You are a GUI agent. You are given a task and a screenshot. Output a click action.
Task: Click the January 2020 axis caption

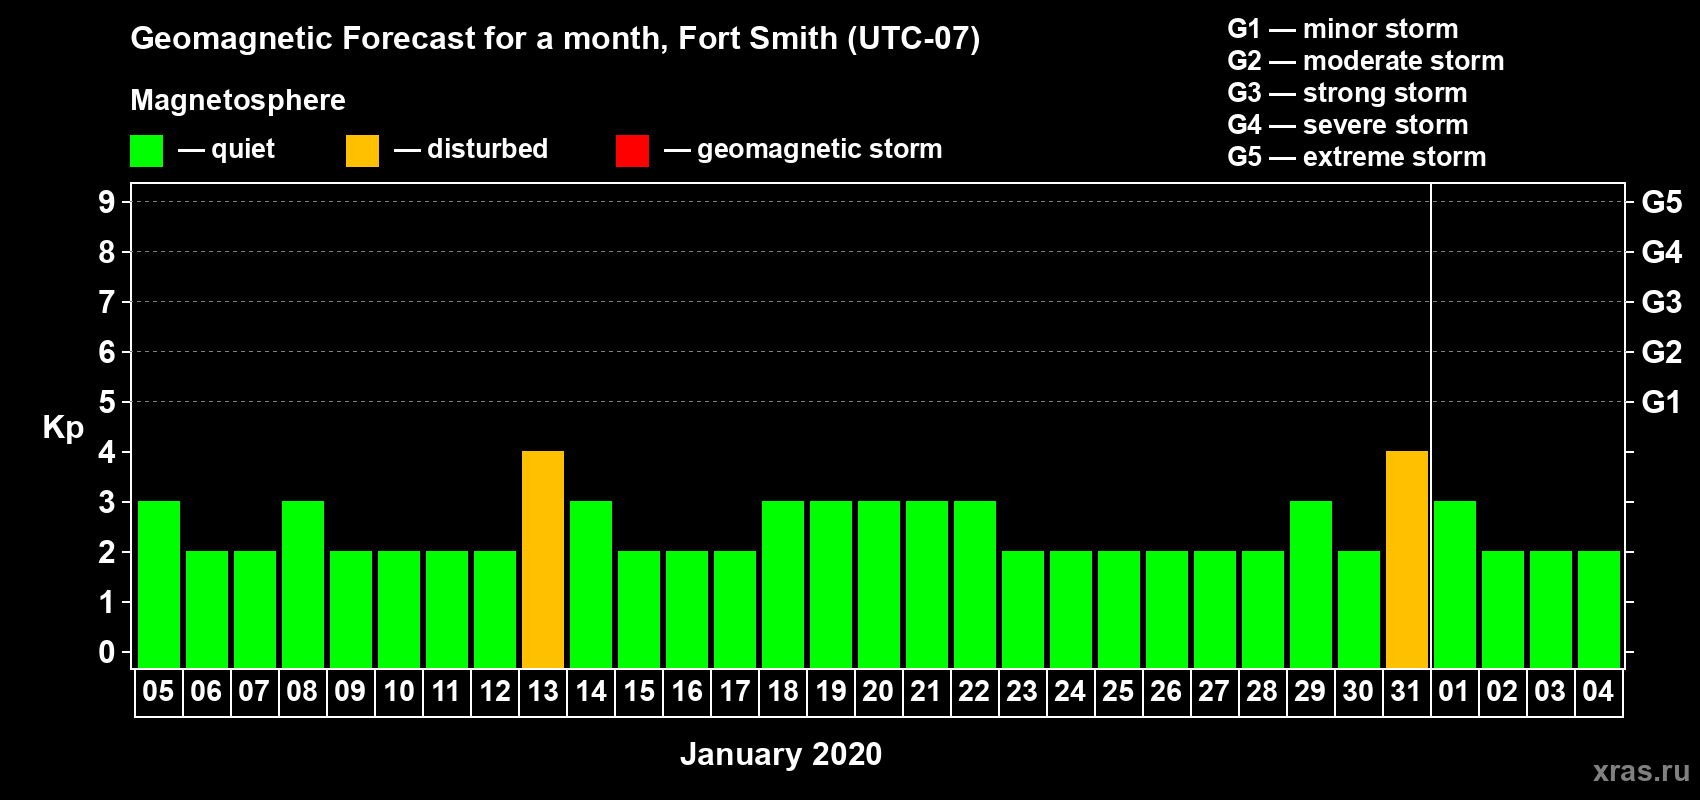(781, 754)
